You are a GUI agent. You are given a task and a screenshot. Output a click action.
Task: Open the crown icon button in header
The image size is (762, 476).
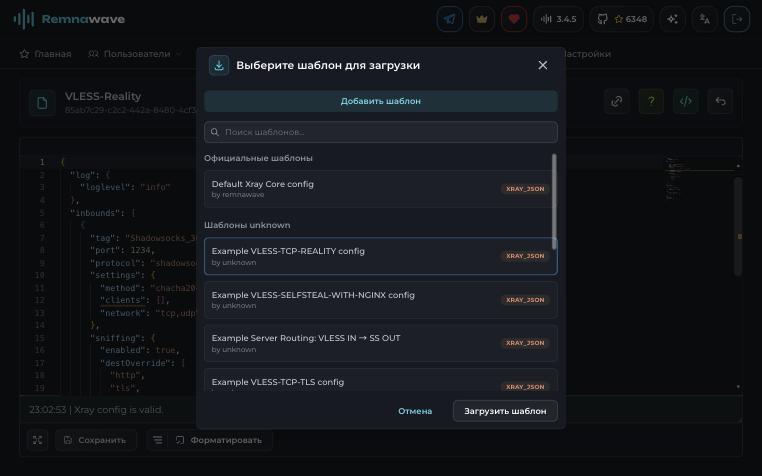pyautogui.click(x=482, y=19)
